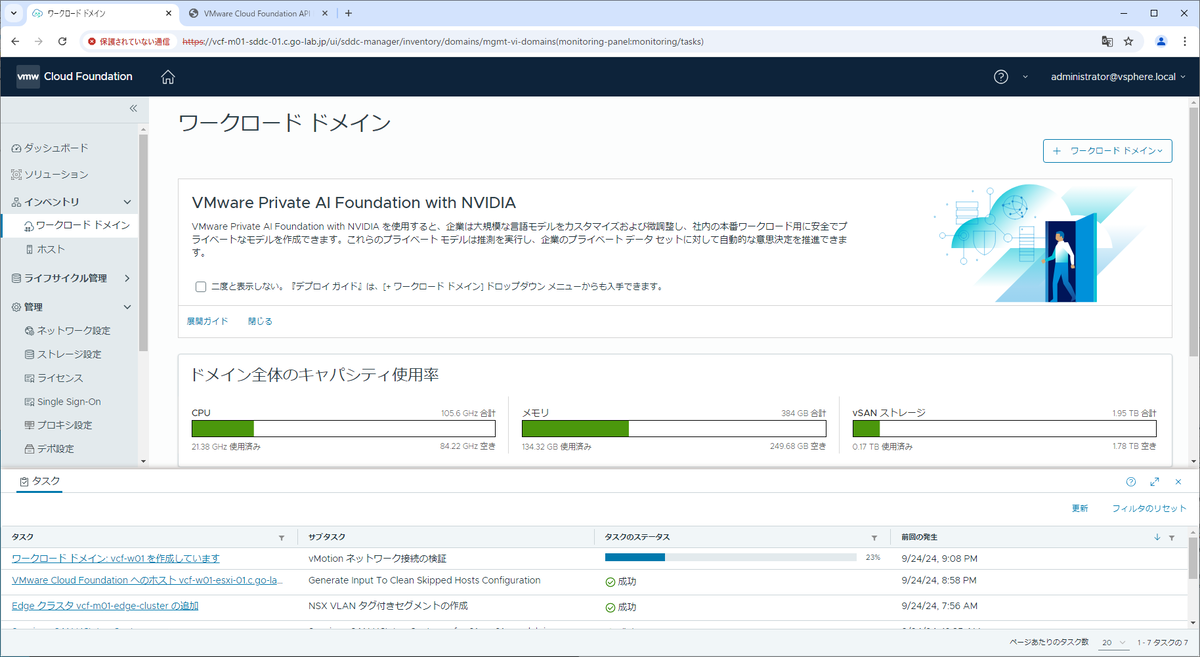Open the tasks-per-page dropdown showing 20

point(1114,642)
